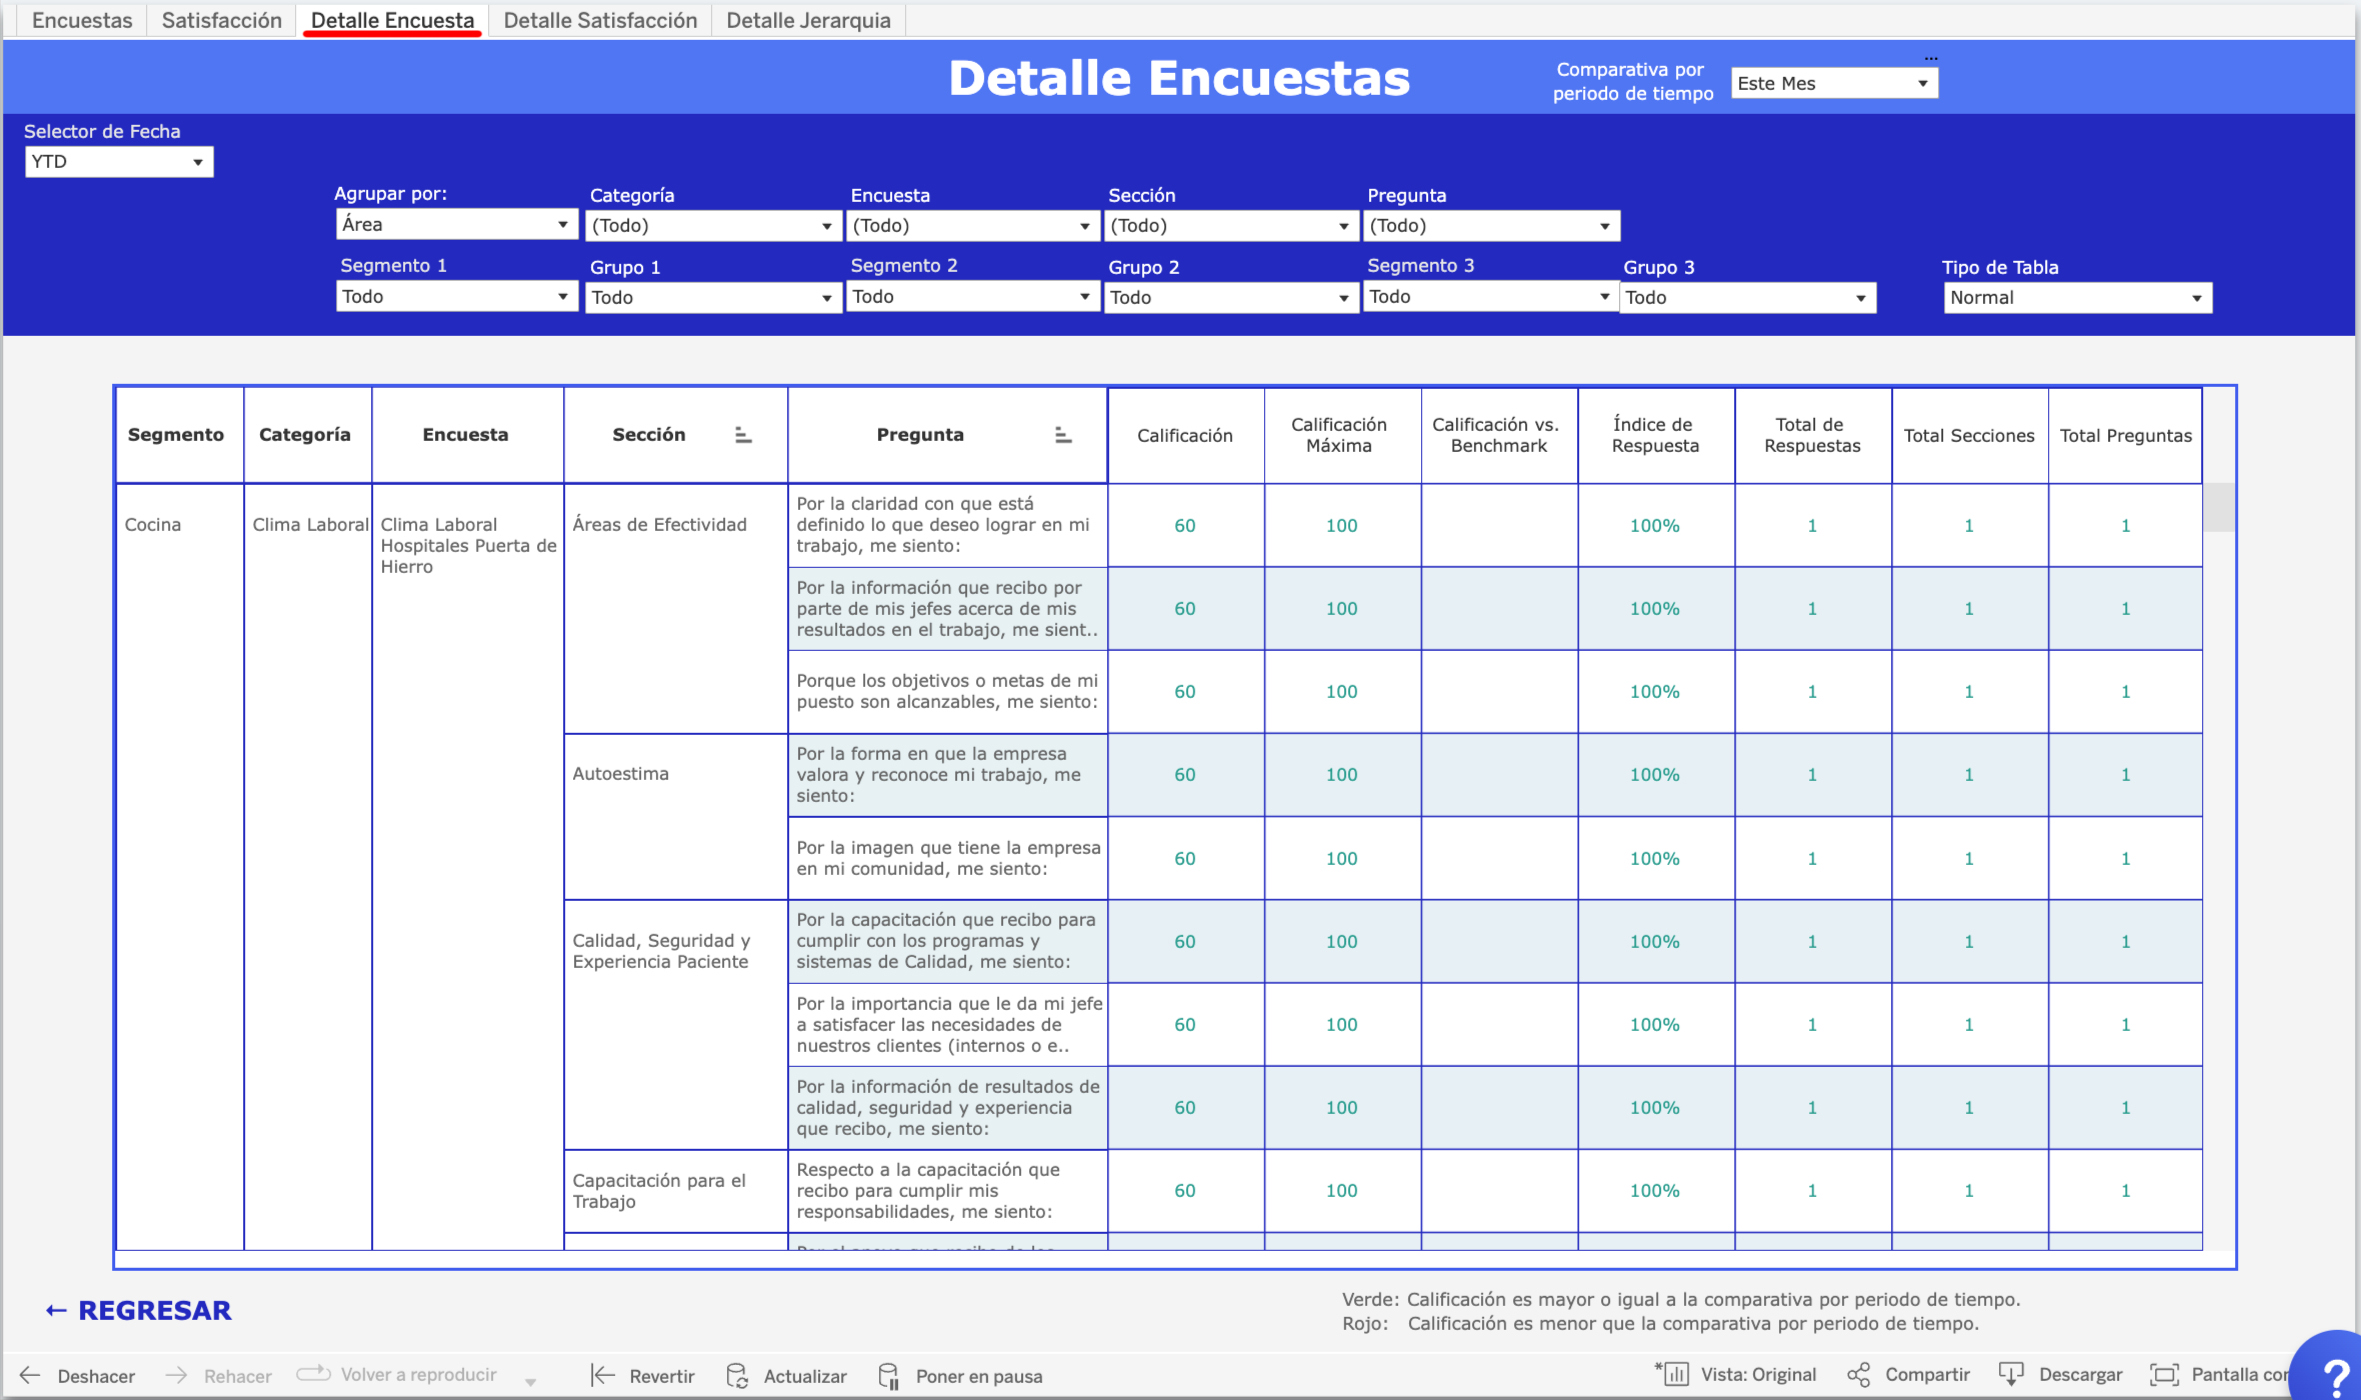Click the Rehacer forward arrow icon
The image size is (2361, 1400).
pyautogui.click(x=176, y=1376)
